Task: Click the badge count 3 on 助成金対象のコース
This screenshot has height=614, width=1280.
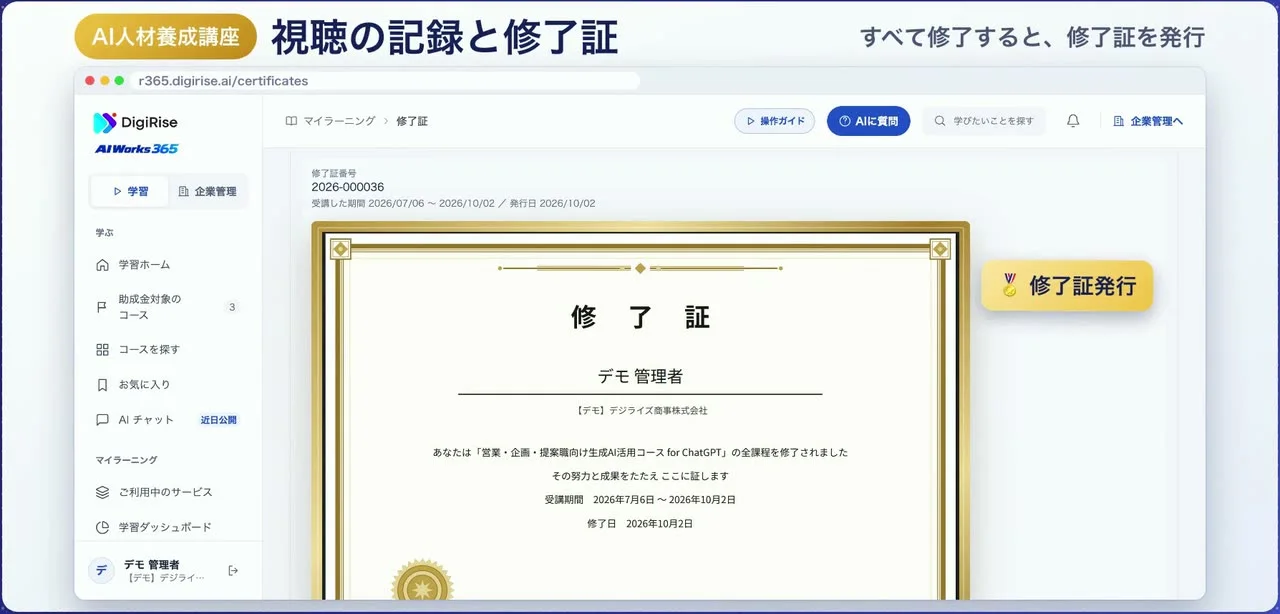Action: (x=232, y=307)
